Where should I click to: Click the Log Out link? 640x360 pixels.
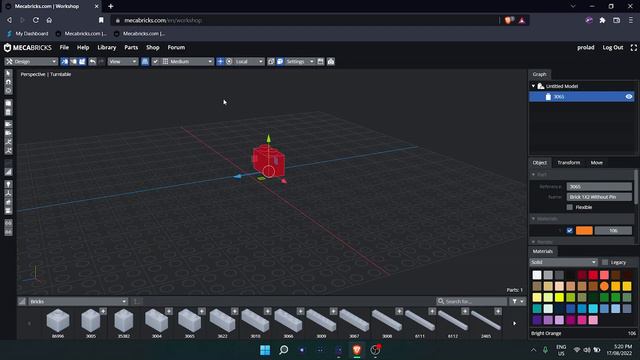click(x=613, y=48)
